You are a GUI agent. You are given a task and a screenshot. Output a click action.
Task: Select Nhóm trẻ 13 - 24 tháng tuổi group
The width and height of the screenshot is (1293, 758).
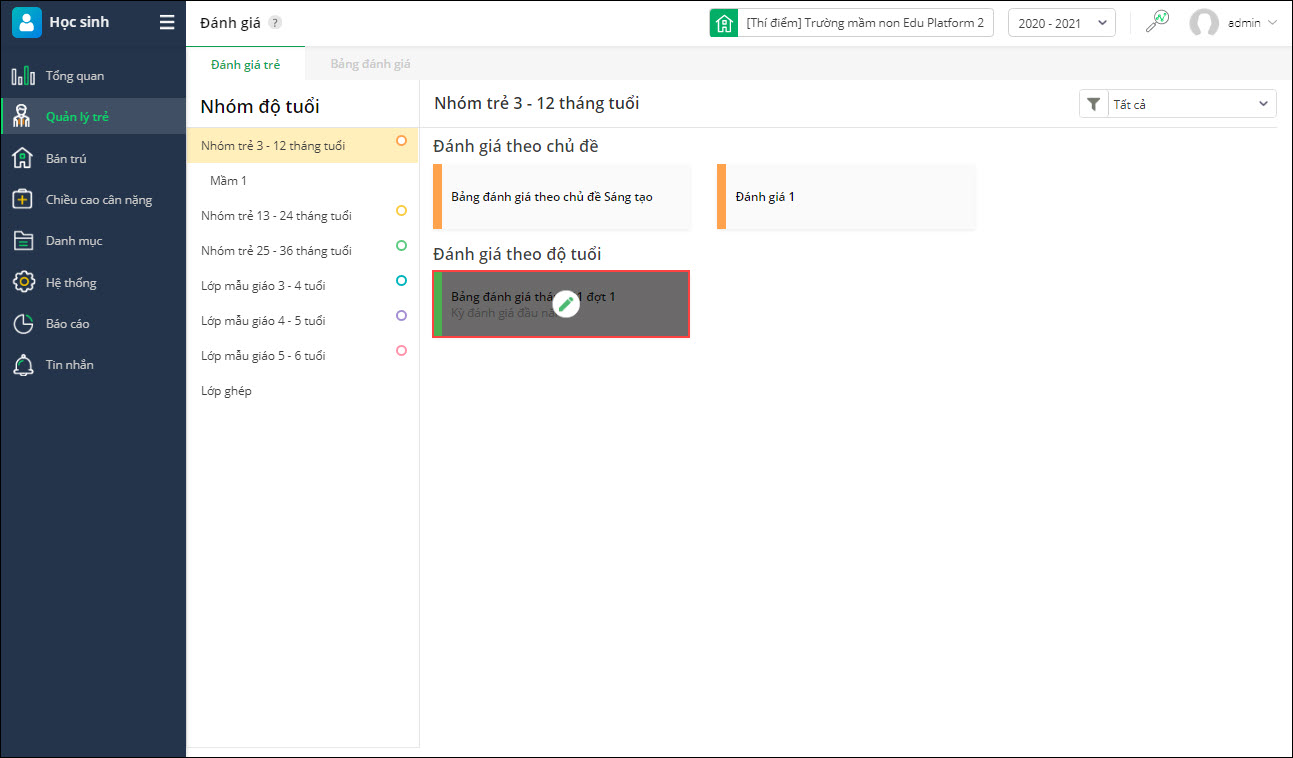[x=302, y=216]
